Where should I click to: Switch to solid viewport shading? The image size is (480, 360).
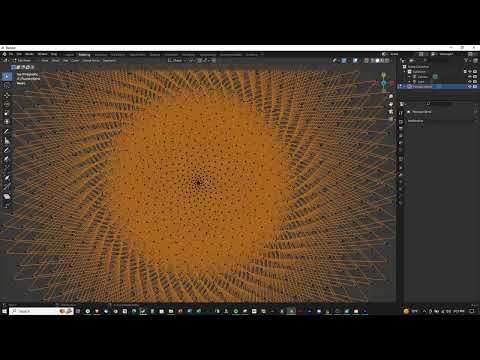pos(378,61)
